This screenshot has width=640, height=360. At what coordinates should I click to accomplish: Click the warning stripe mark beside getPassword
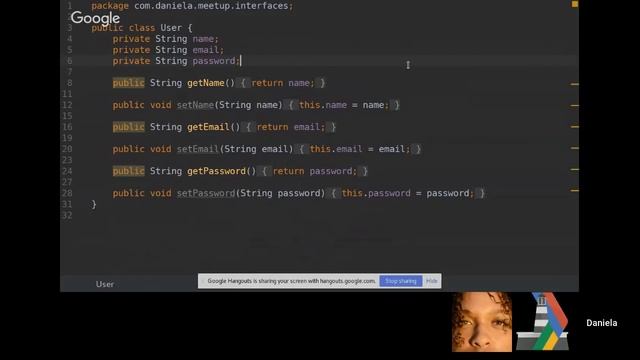575,169
